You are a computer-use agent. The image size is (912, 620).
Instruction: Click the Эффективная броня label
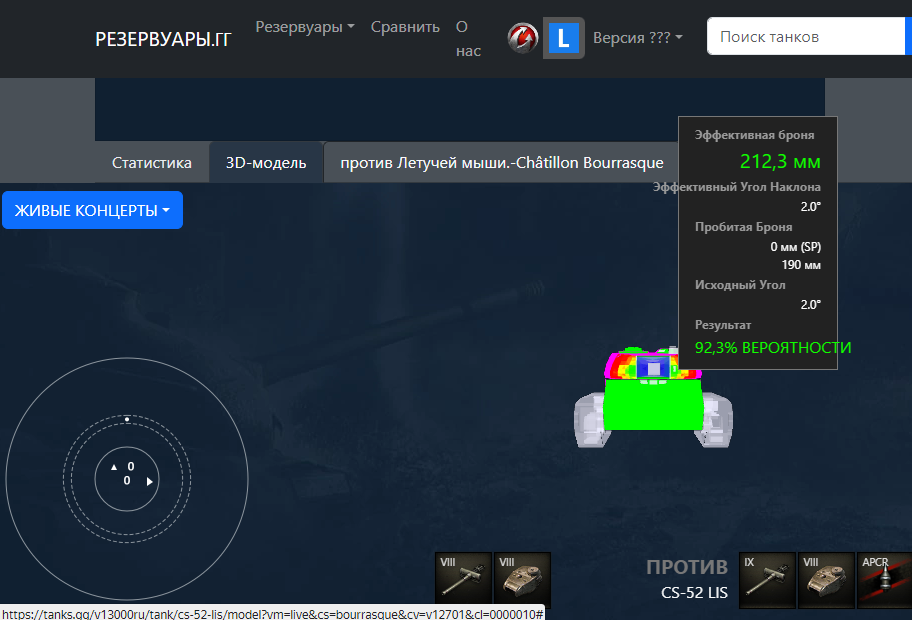tap(754, 135)
